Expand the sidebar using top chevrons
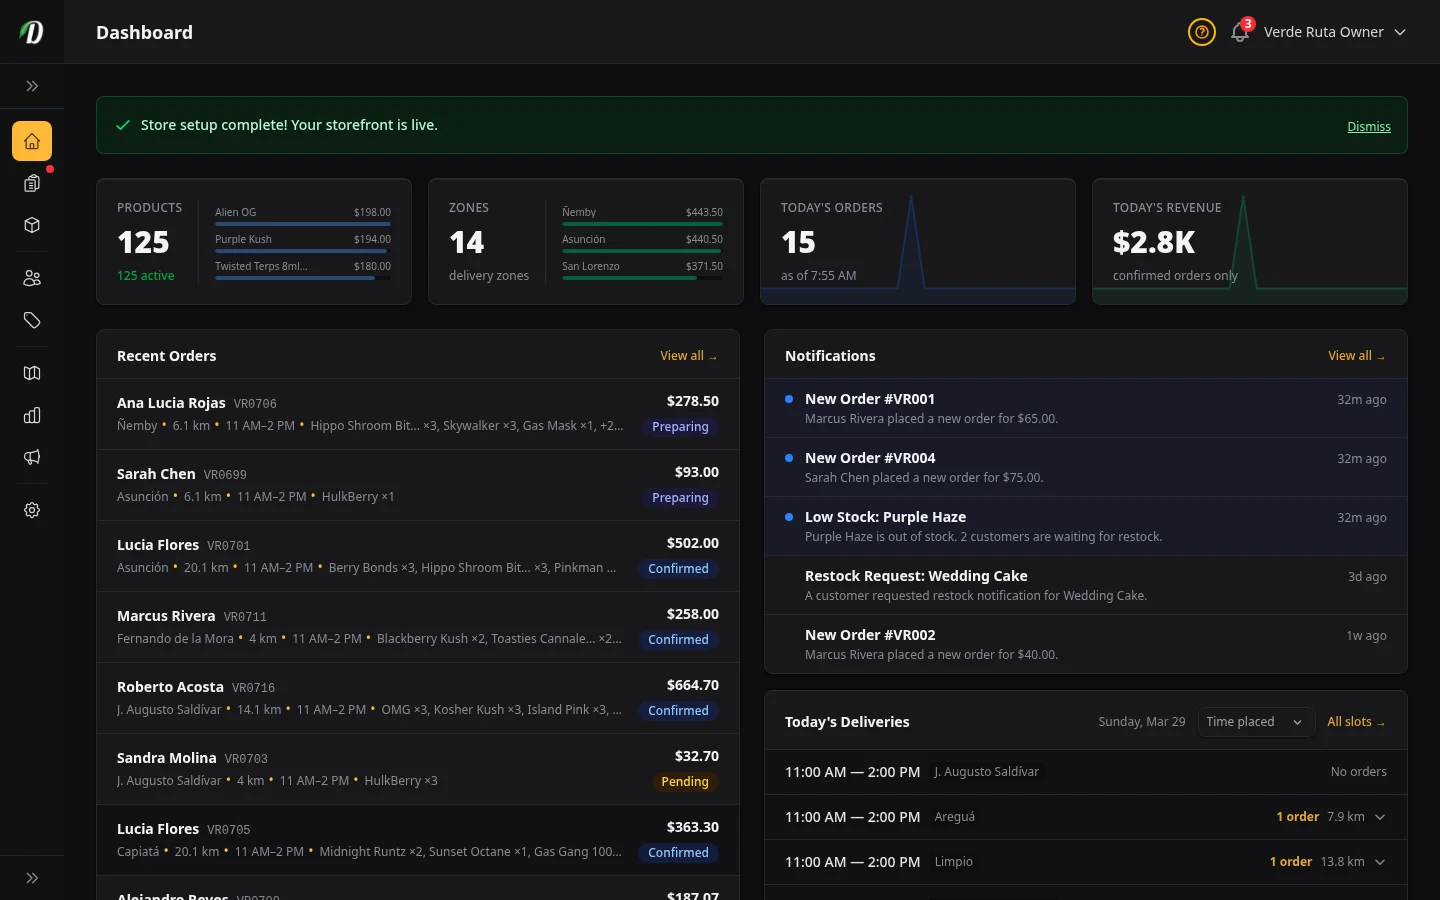The width and height of the screenshot is (1440, 900). tap(32, 86)
